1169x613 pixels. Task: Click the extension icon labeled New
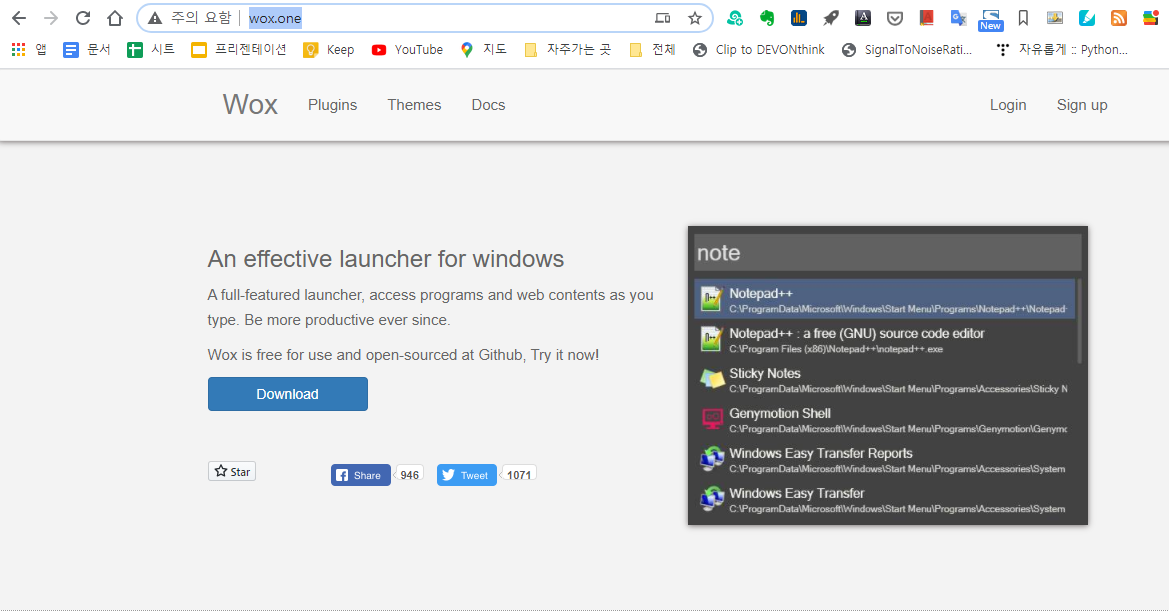point(990,20)
